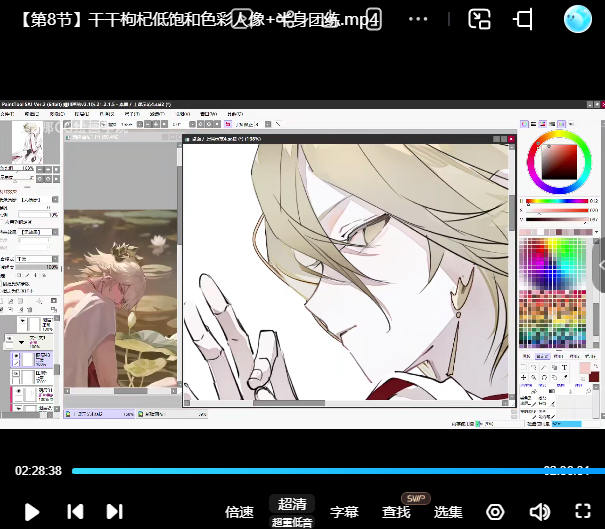Open the 文件 menu in SAI
Image resolution: width=605 pixels, height=529 pixels.
[7, 114]
